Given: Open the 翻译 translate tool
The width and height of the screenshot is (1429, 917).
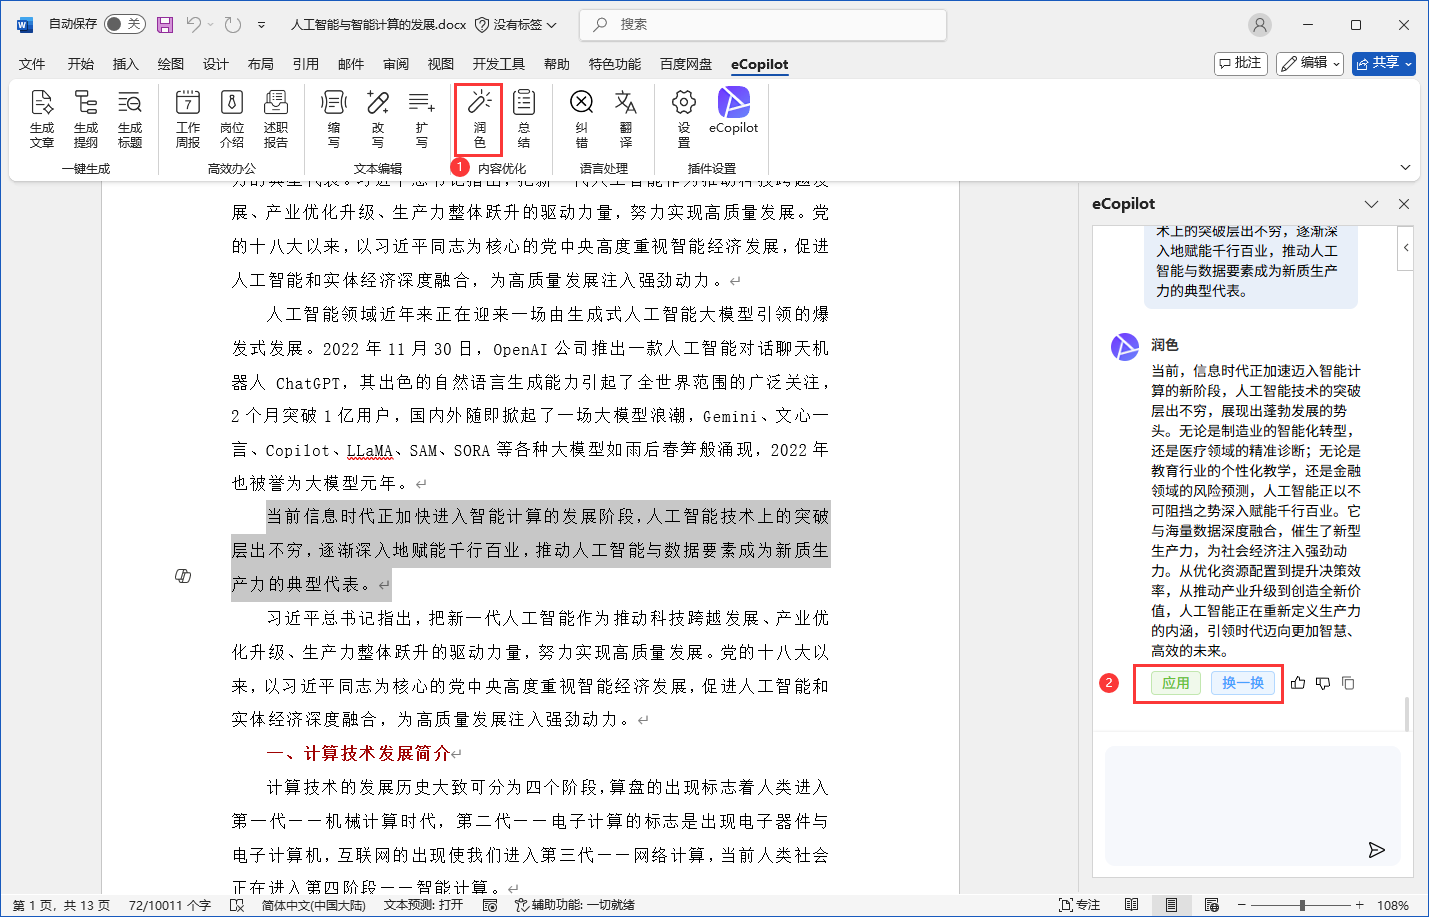Looking at the screenshot, I should pos(625,118).
